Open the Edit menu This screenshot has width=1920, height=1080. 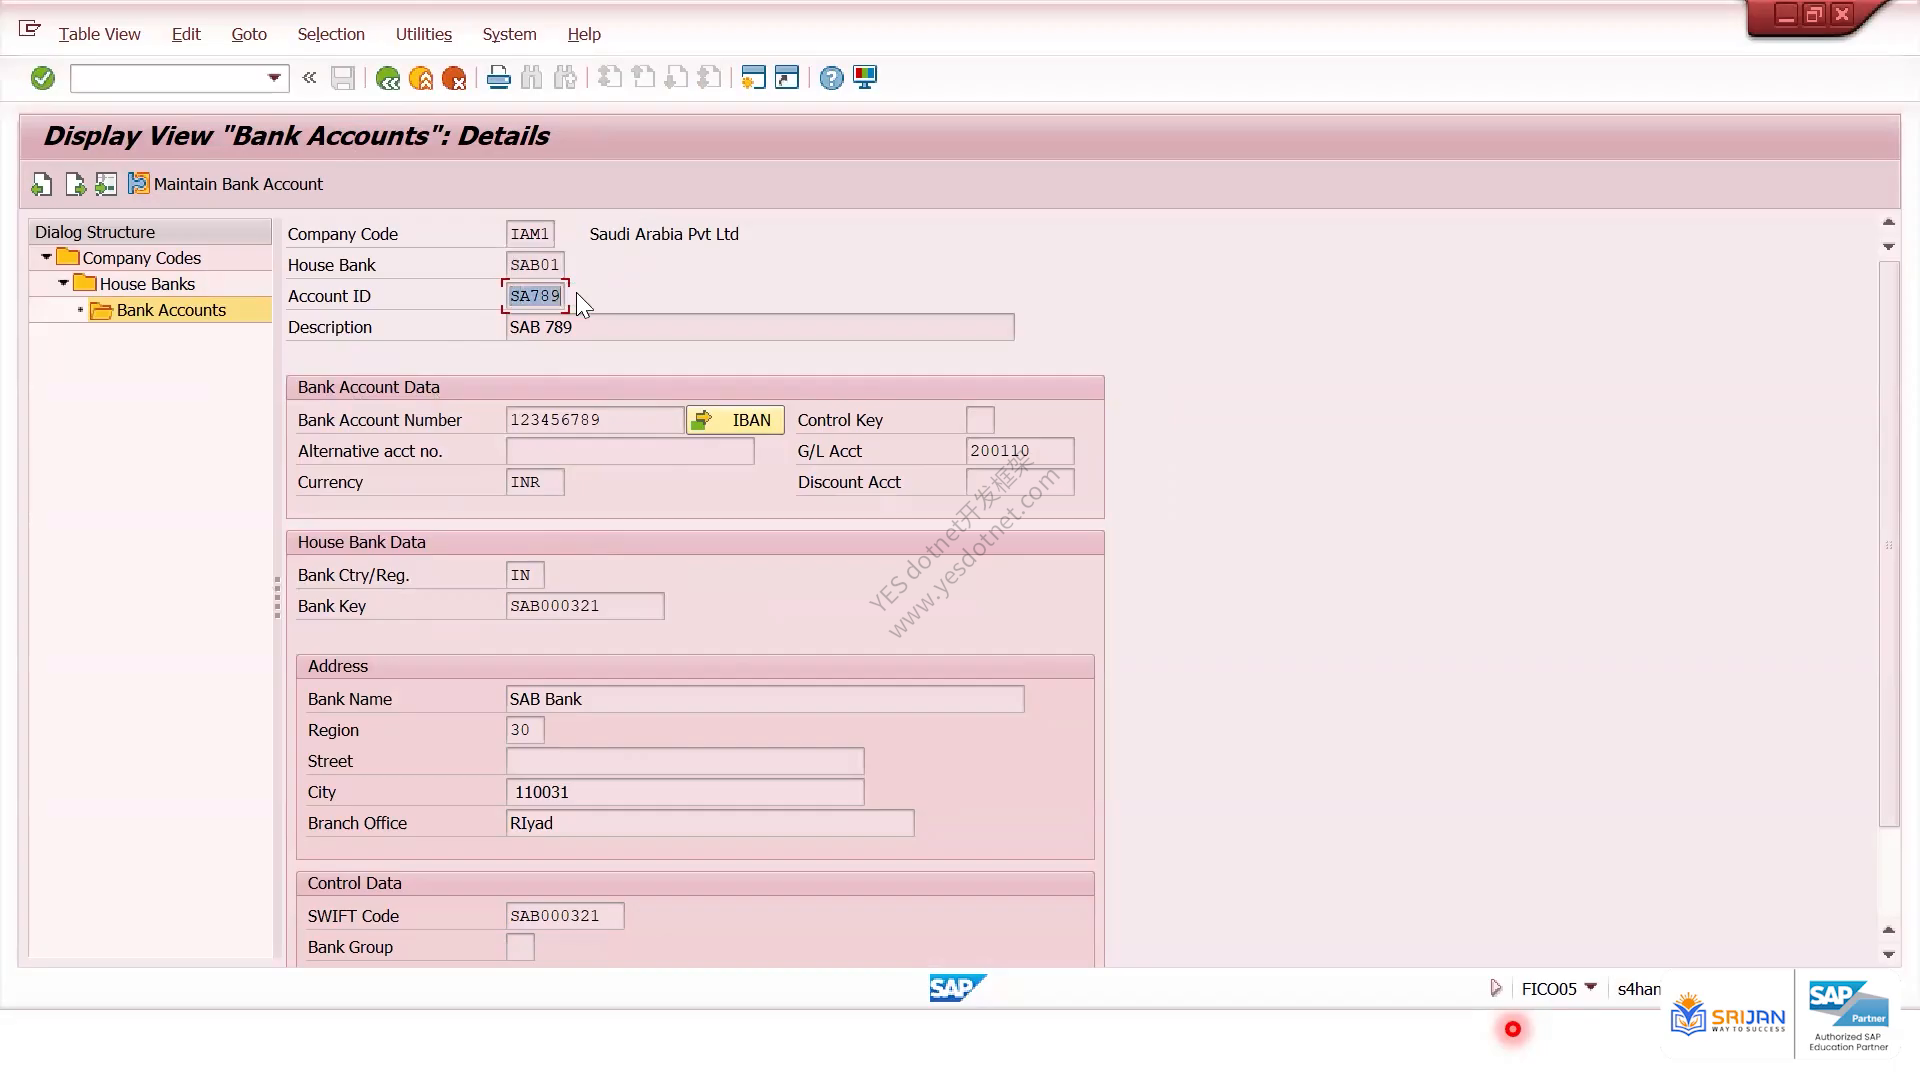click(x=186, y=34)
